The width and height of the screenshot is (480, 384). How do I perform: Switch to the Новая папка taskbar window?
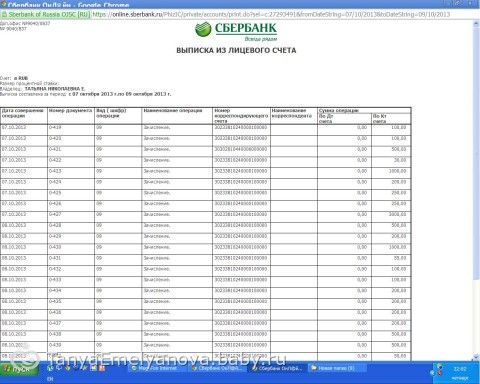tap(336, 368)
